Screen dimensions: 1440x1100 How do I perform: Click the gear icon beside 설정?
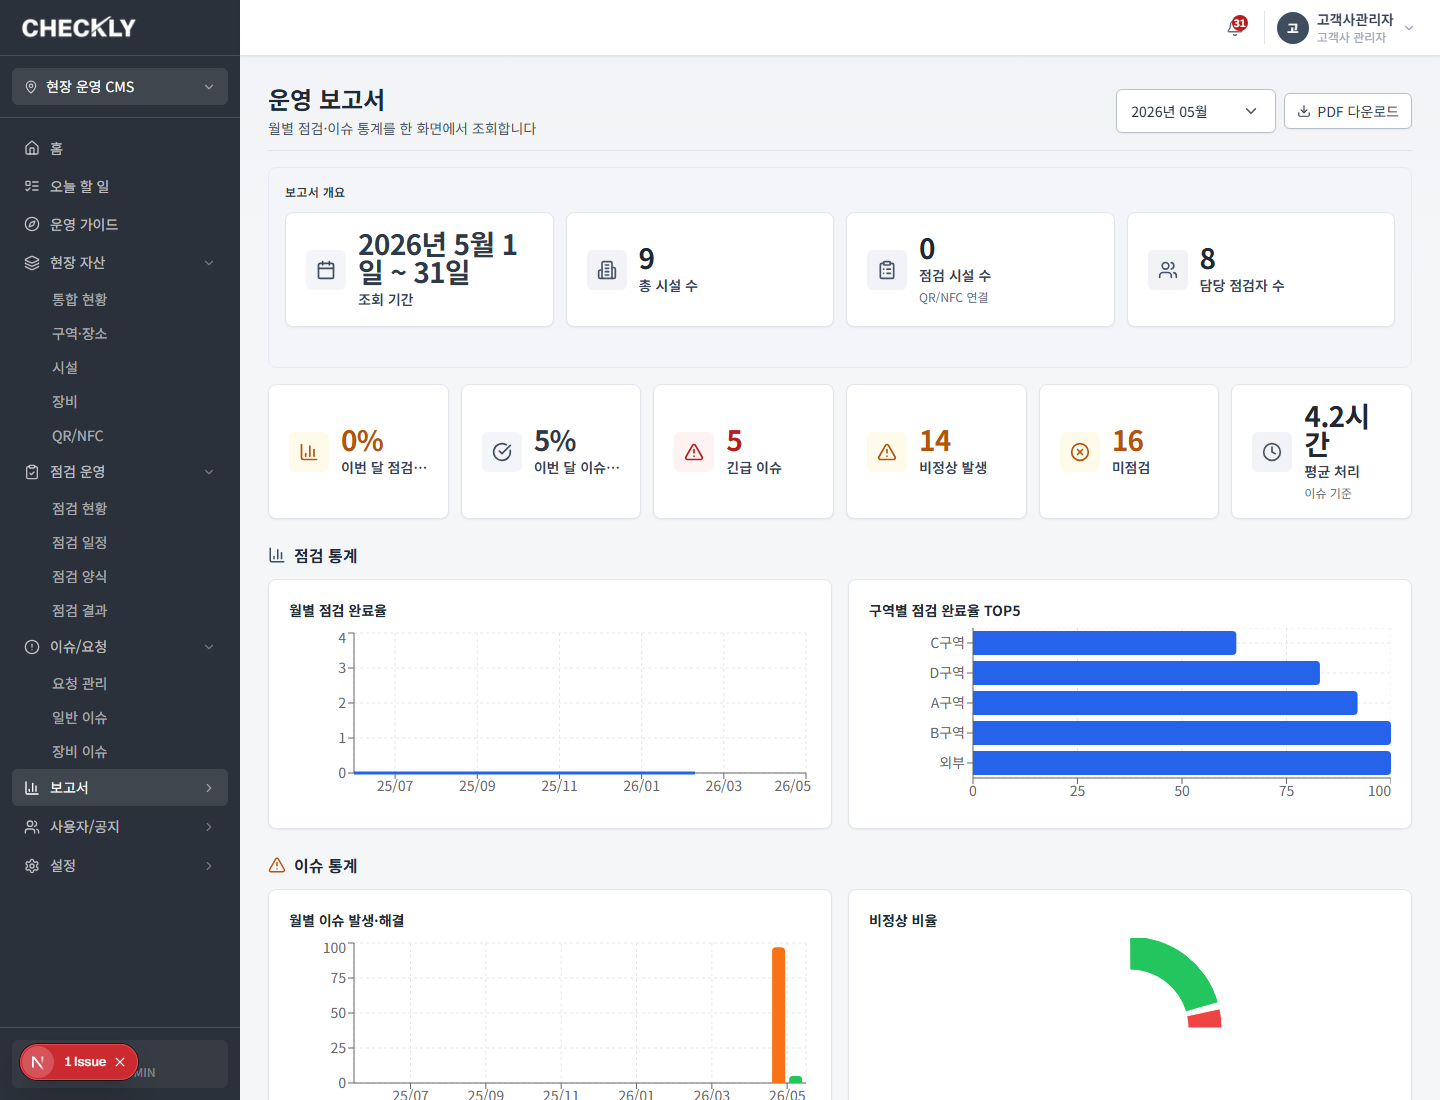click(x=32, y=866)
